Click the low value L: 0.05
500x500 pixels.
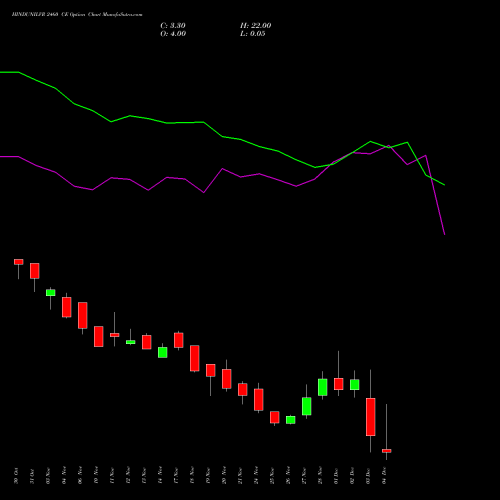pos(253,34)
